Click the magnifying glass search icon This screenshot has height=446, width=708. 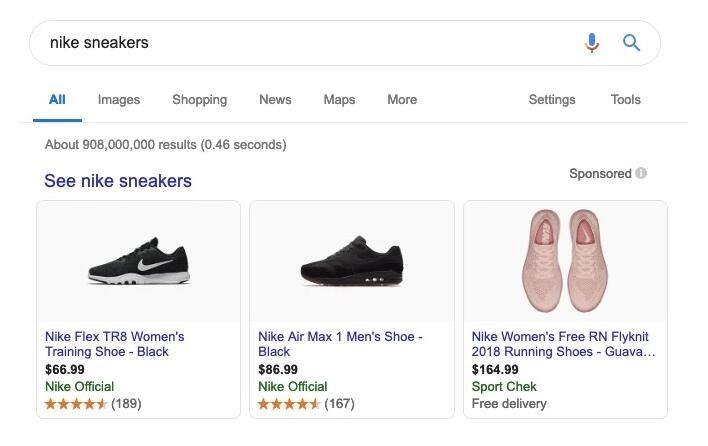631,42
